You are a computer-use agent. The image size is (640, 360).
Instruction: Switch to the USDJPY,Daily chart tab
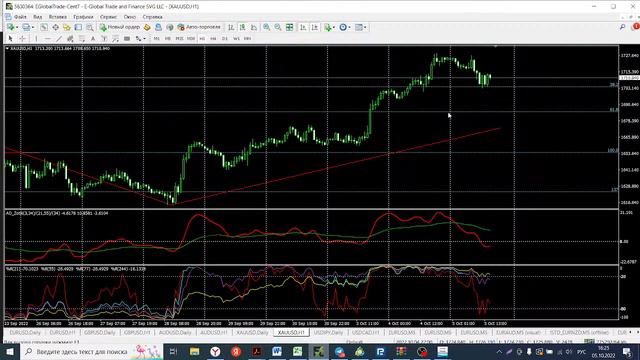click(328, 333)
